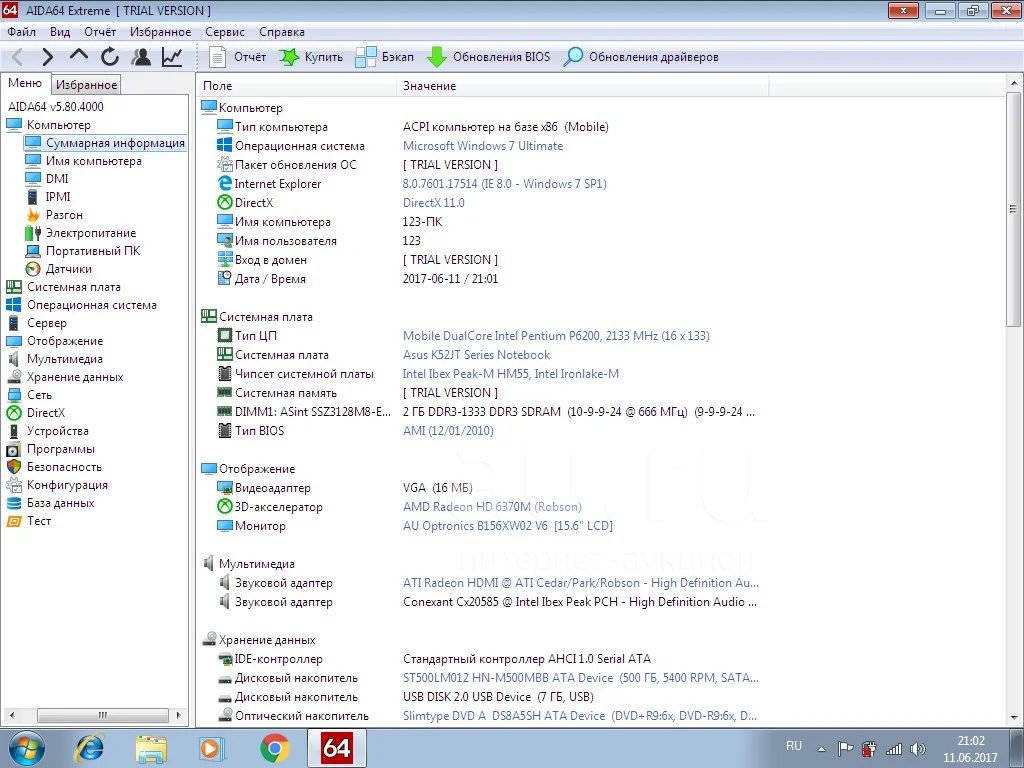The width and height of the screenshot is (1024, 768).
Task: Open Обновления драйверов toolbar button
Action: (641, 57)
